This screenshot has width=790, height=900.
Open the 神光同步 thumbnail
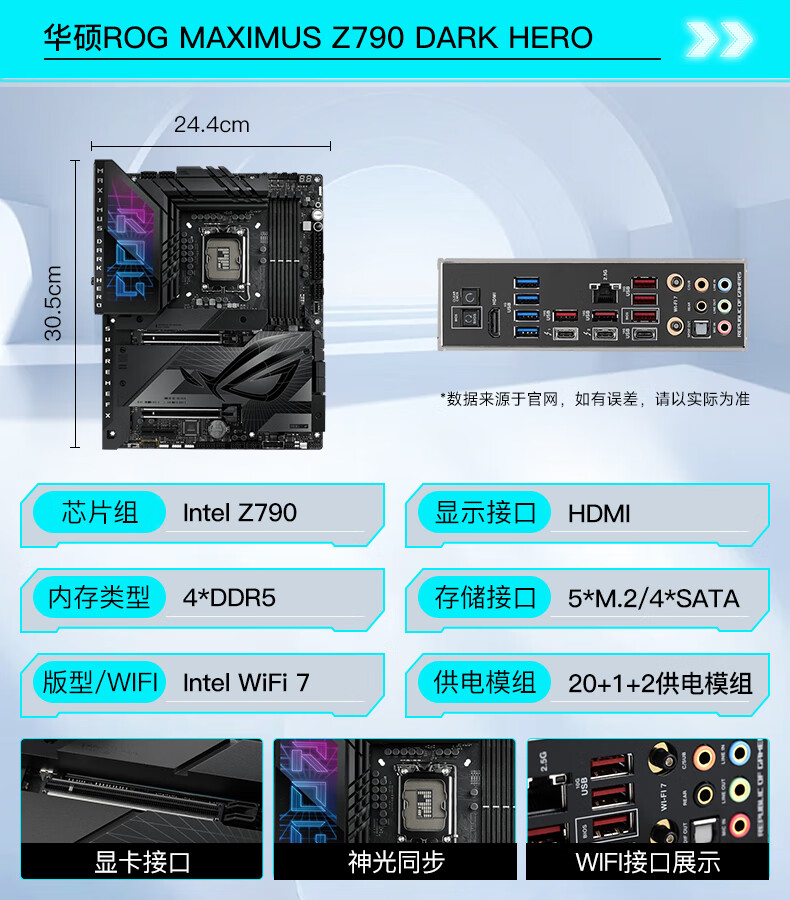click(x=395, y=809)
